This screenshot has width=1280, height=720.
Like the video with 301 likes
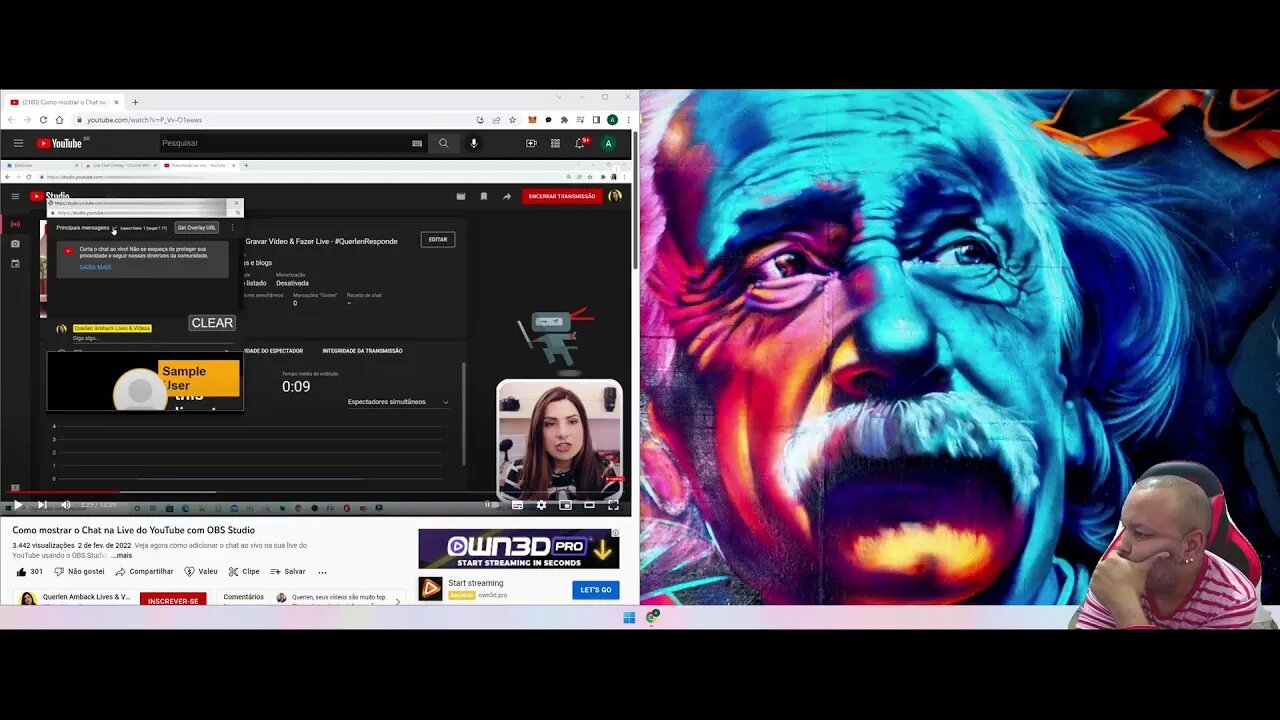point(29,572)
